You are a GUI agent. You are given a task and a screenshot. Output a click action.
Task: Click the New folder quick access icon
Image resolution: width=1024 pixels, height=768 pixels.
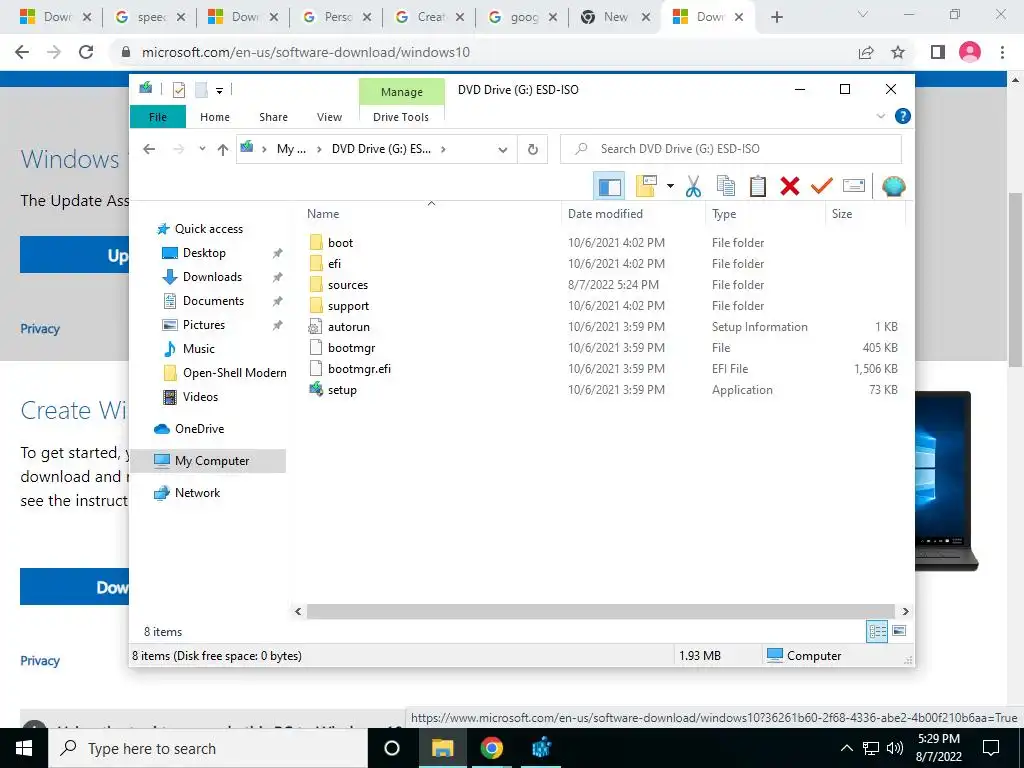201,90
